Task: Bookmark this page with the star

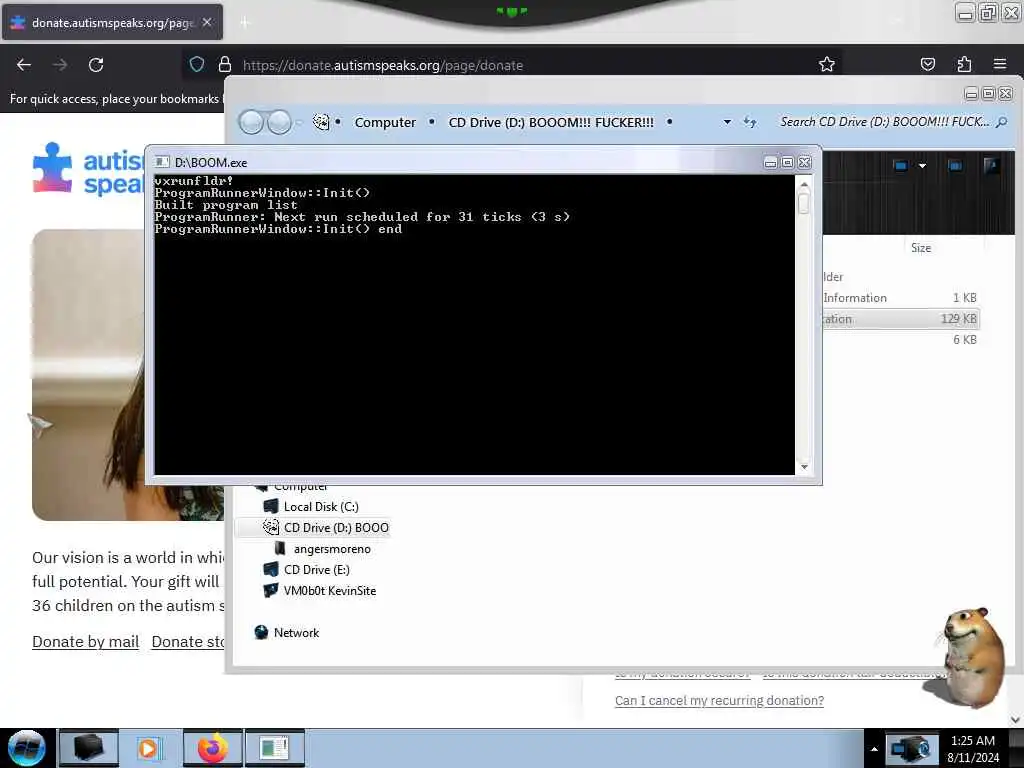Action: (x=827, y=64)
